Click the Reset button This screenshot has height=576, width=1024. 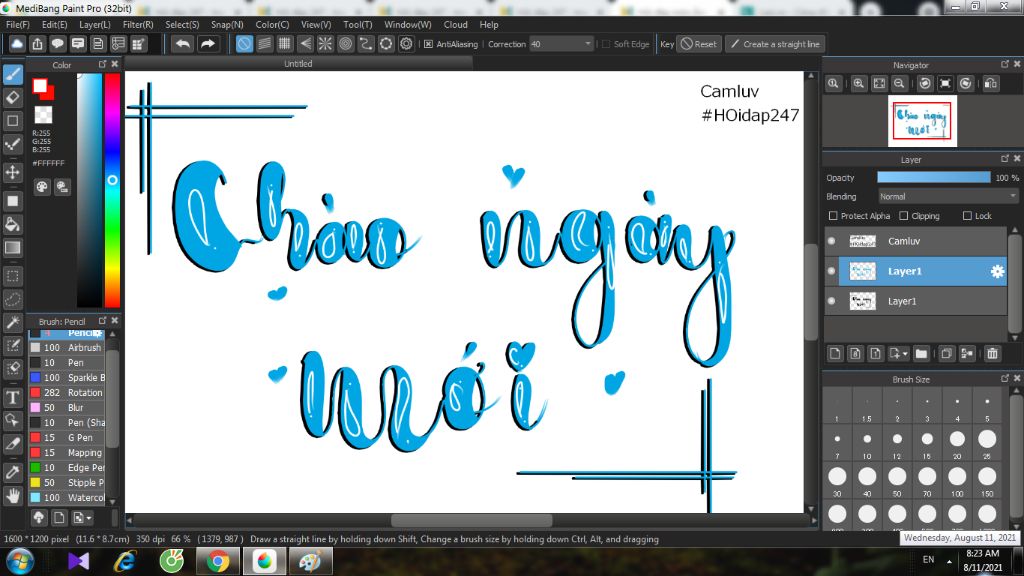click(x=699, y=44)
